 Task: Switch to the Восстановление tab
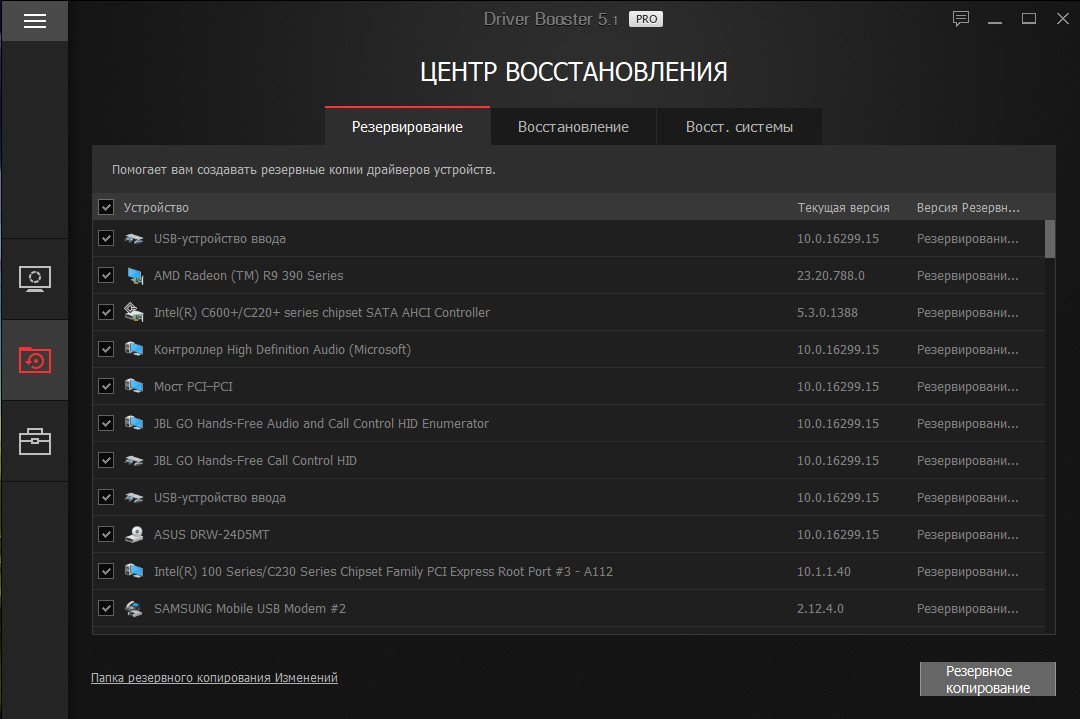[573, 127]
